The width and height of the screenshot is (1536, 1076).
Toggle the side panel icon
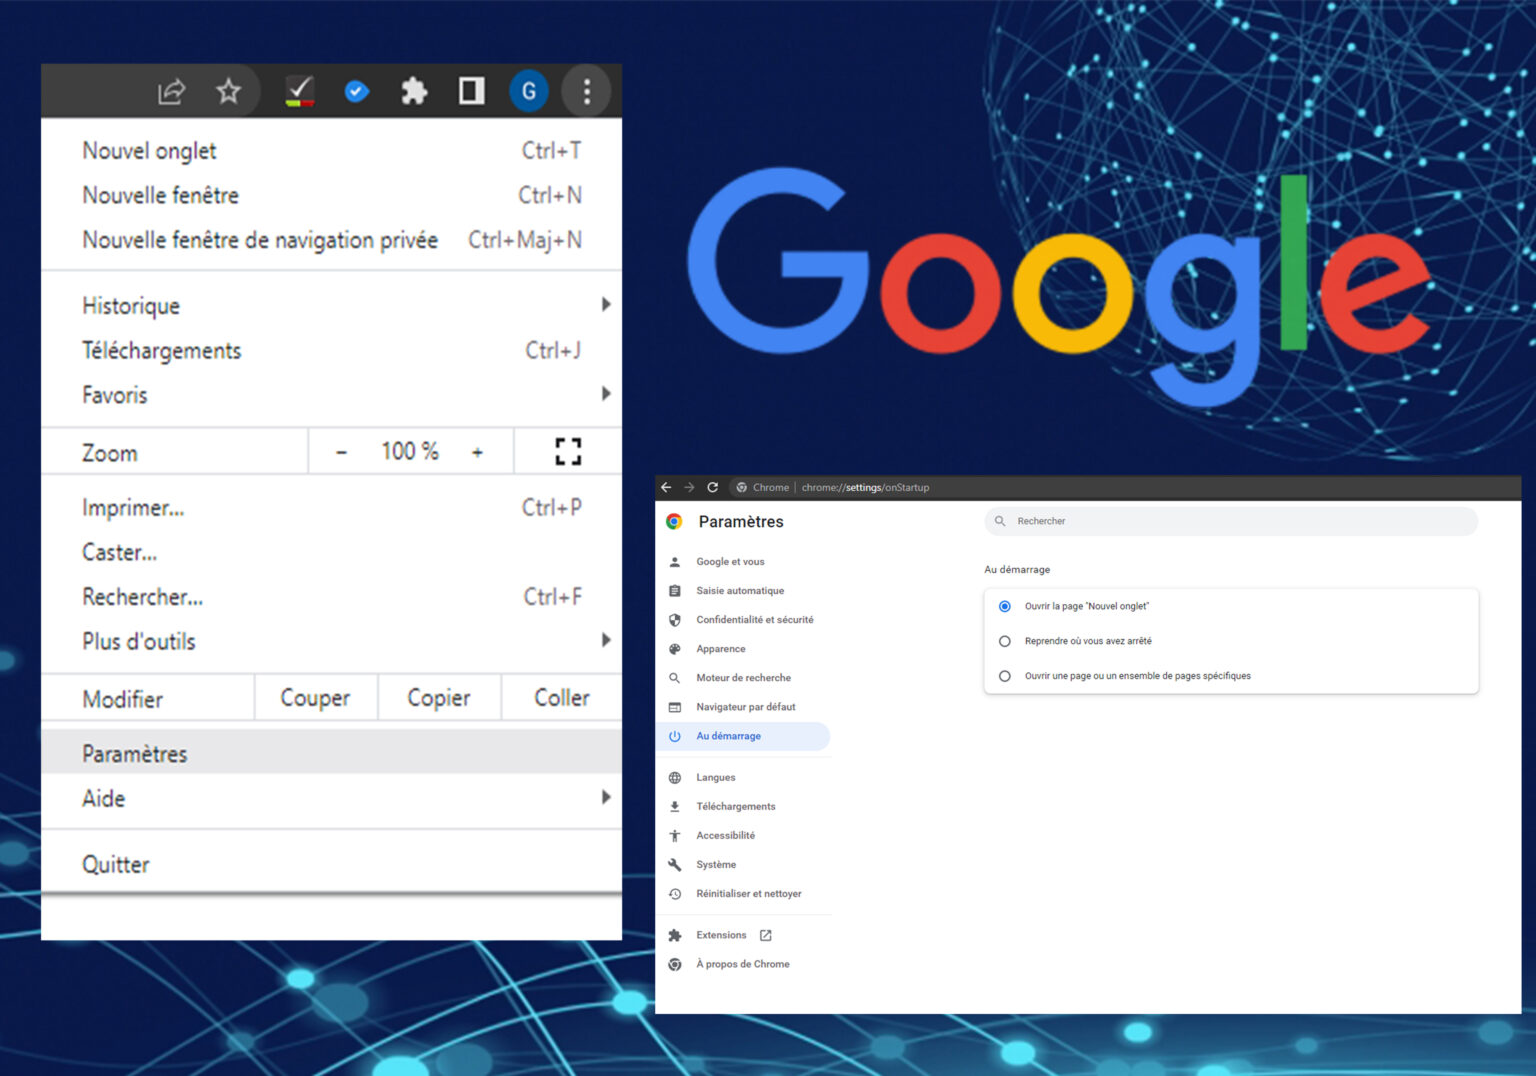pos(472,92)
